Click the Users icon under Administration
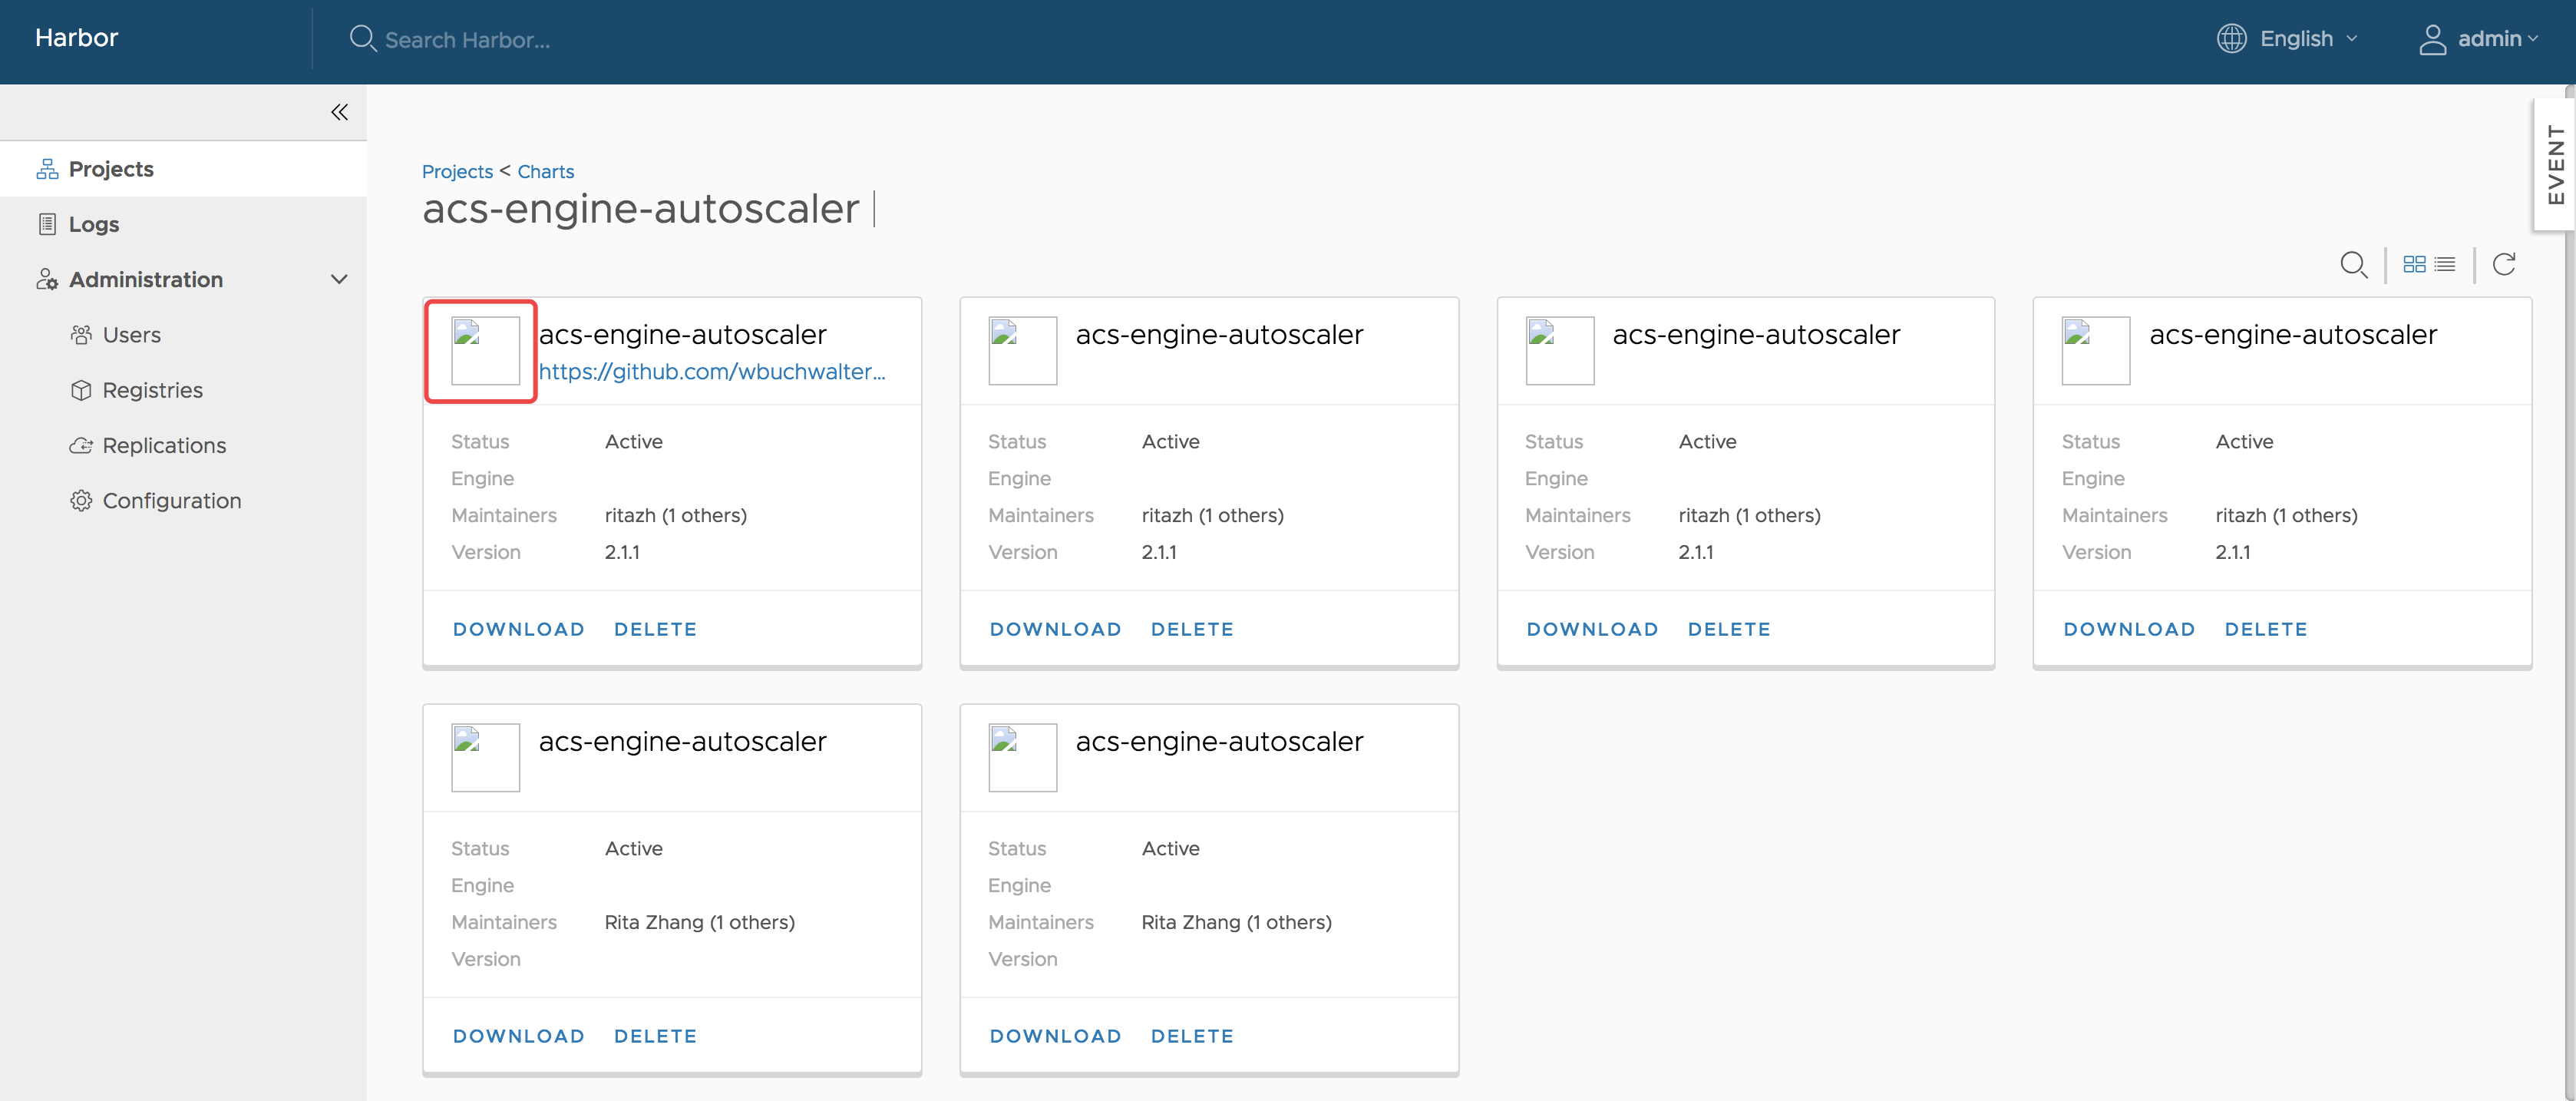The height and width of the screenshot is (1101, 2576). (x=82, y=334)
